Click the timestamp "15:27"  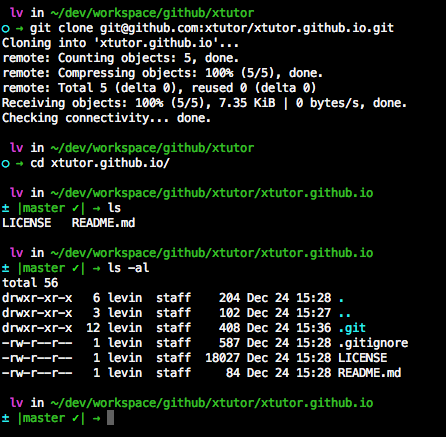[x=314, y=313]
